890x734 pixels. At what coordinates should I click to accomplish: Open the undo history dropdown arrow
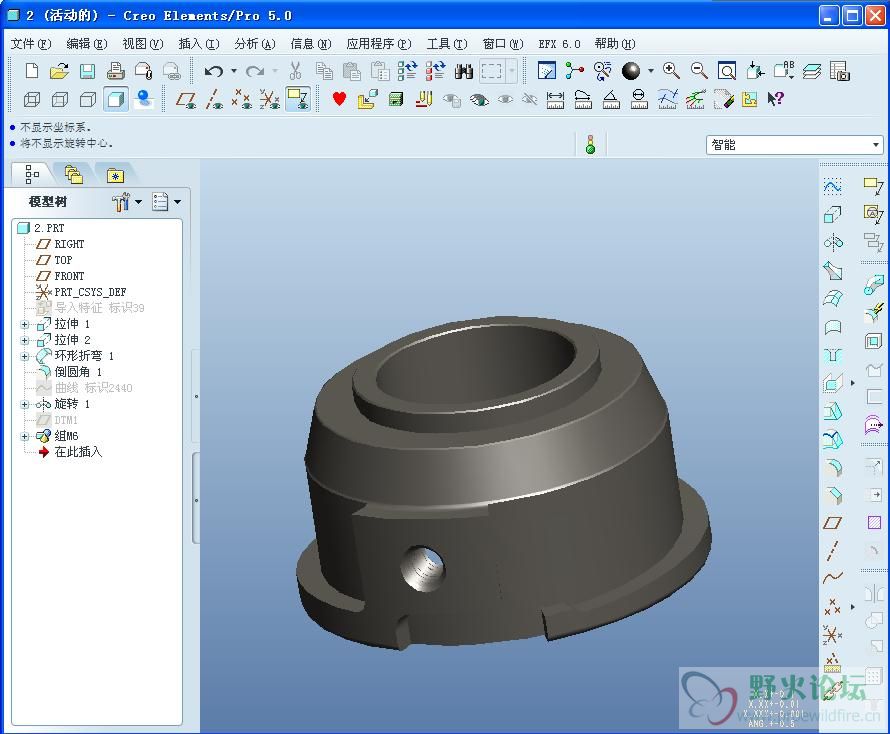click(x=234, y=71)
